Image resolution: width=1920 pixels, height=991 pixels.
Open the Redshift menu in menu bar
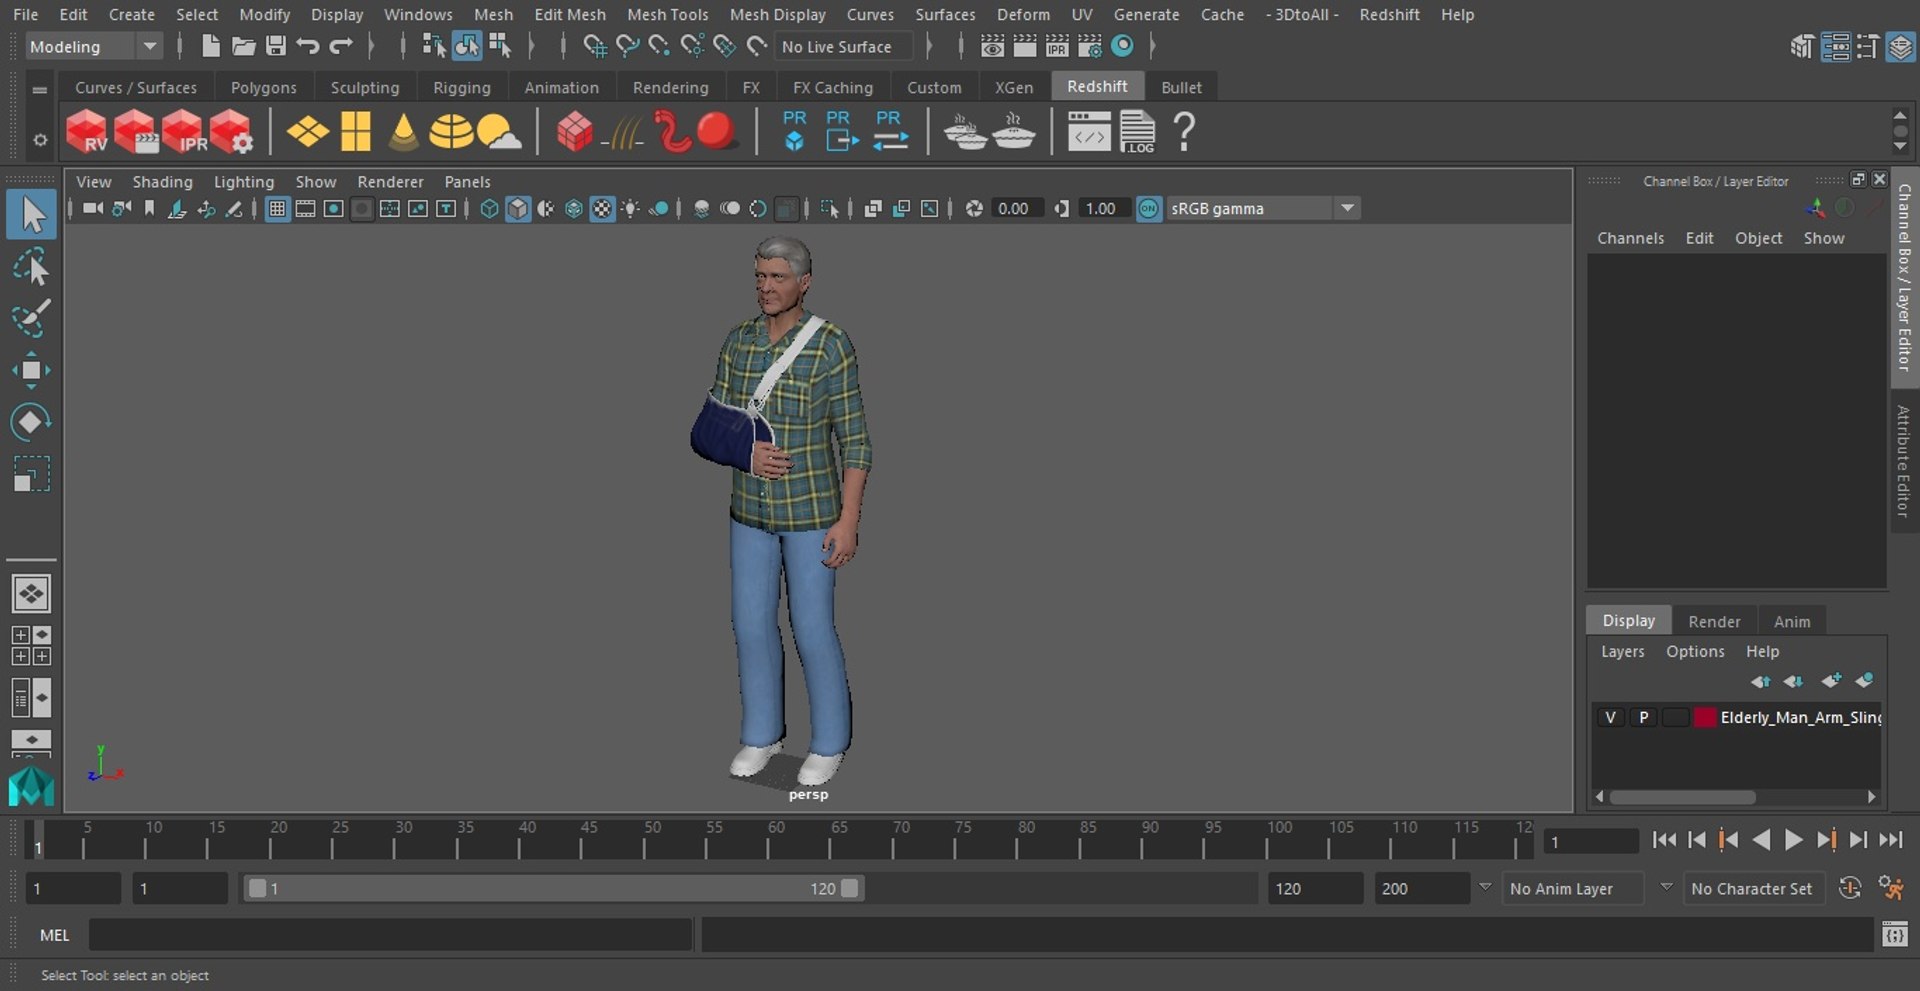[x=1389, y=14]
